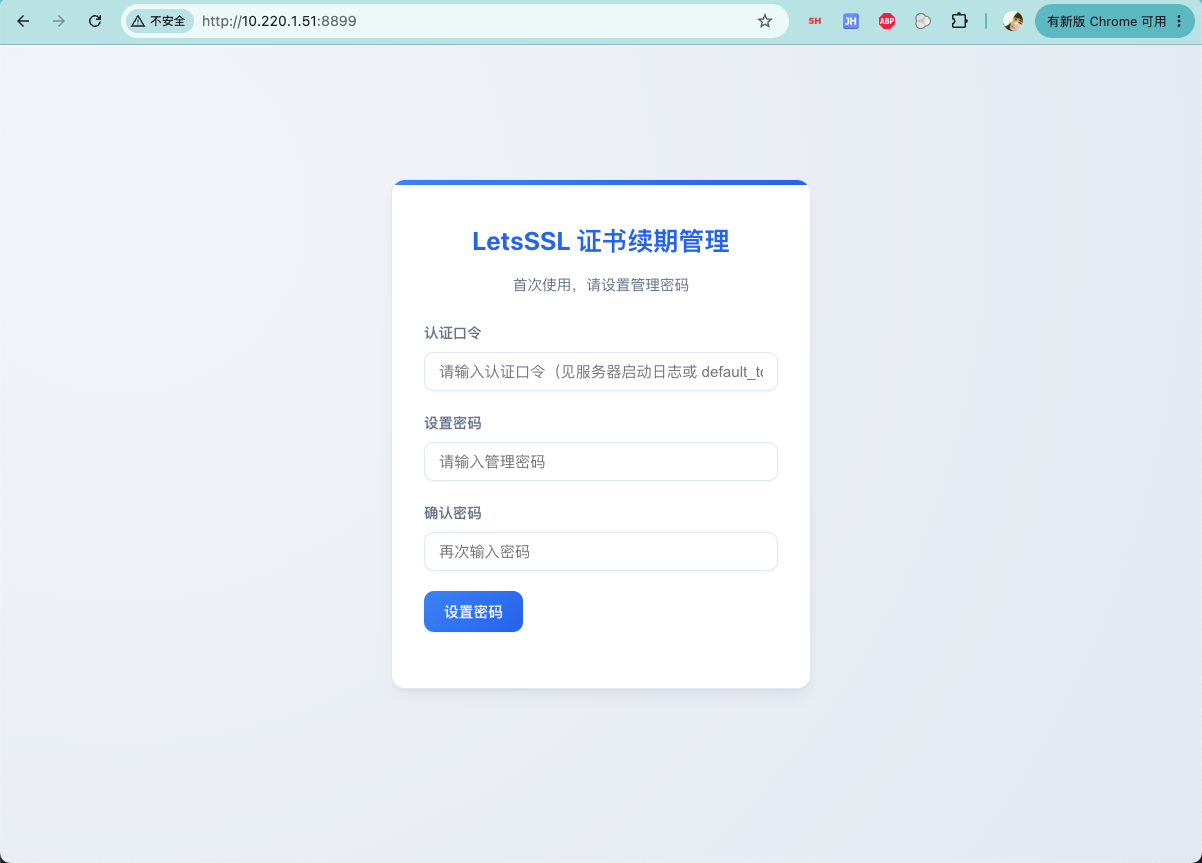This screenshot has height=863, width=1202.
Task: Click the 确认密码 field label
Action: 453,513
